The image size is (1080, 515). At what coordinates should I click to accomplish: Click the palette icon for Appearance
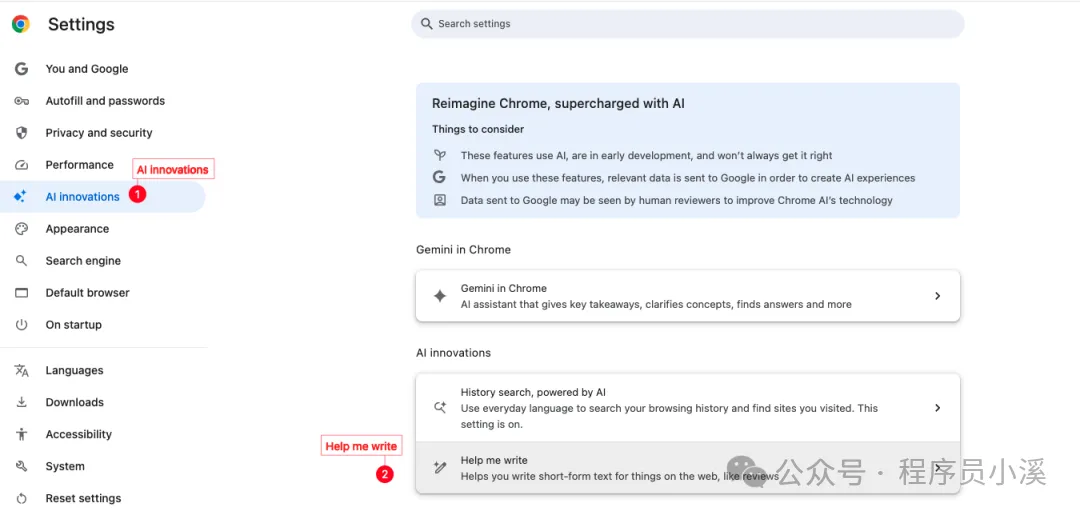(21, 229)
